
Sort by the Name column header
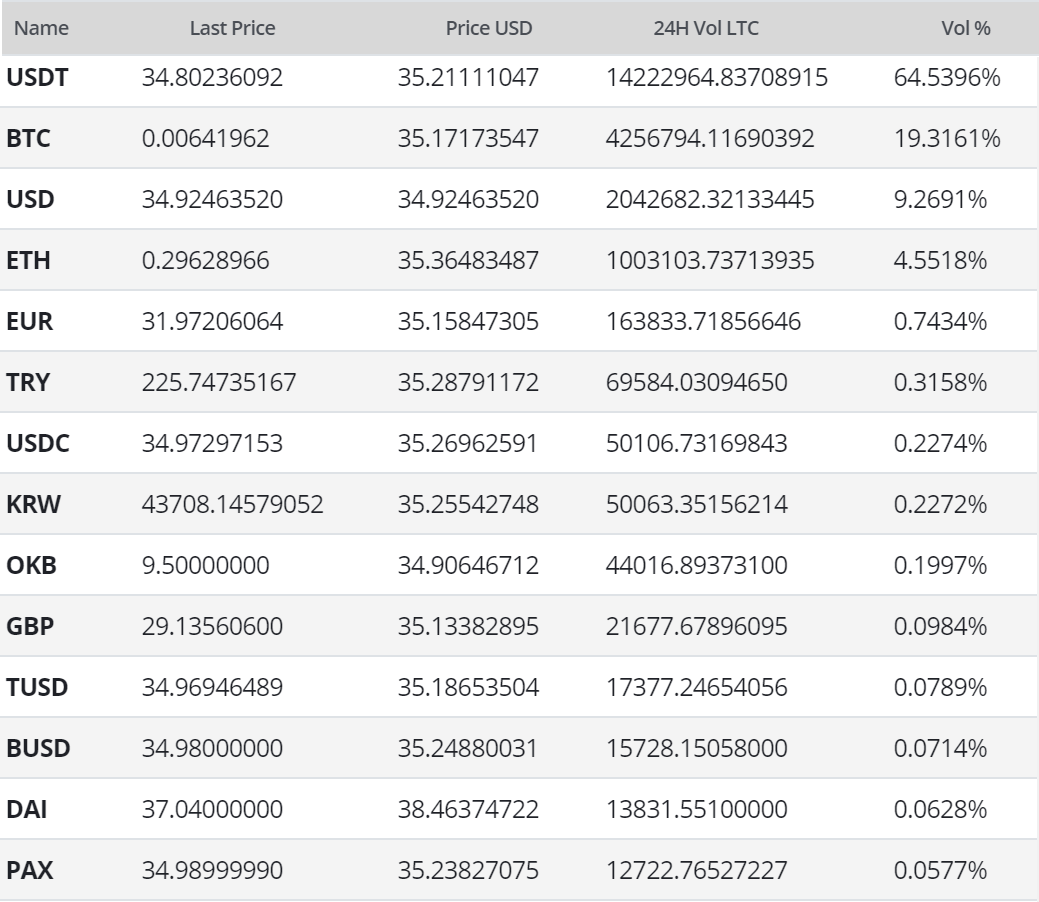(41, 28)
